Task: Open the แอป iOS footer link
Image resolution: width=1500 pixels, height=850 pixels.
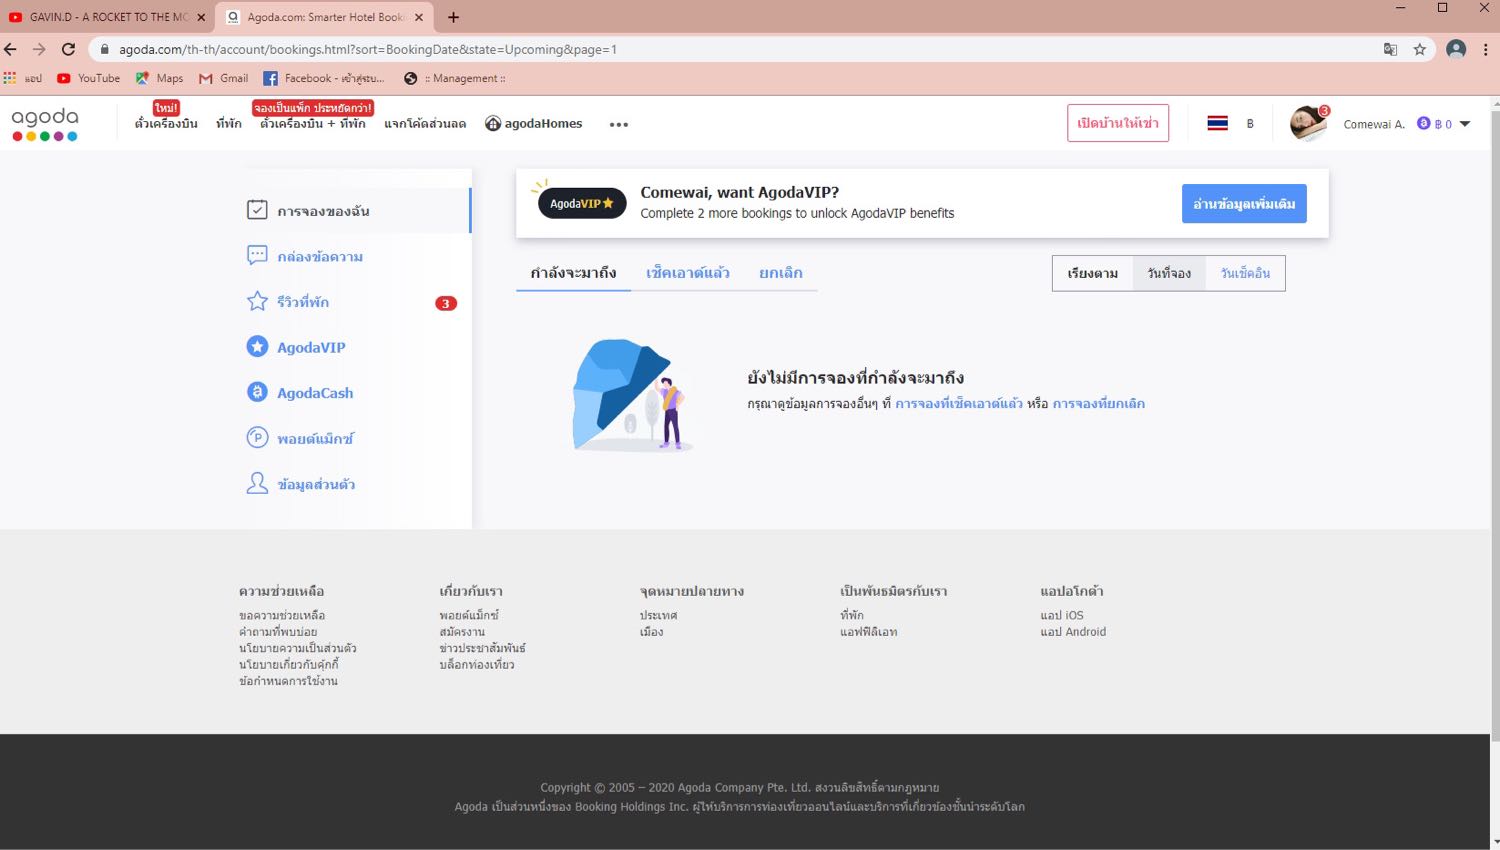Action: click(1062, 615)
